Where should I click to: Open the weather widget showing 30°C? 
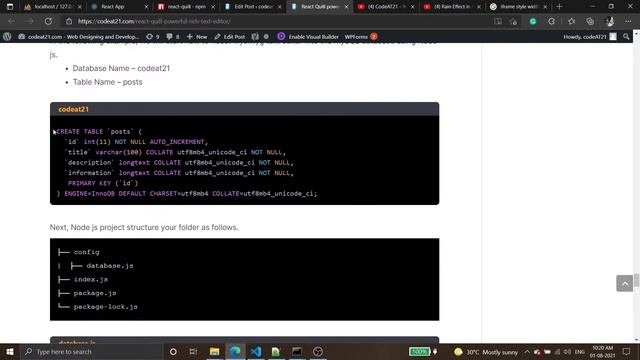[486, 351]
